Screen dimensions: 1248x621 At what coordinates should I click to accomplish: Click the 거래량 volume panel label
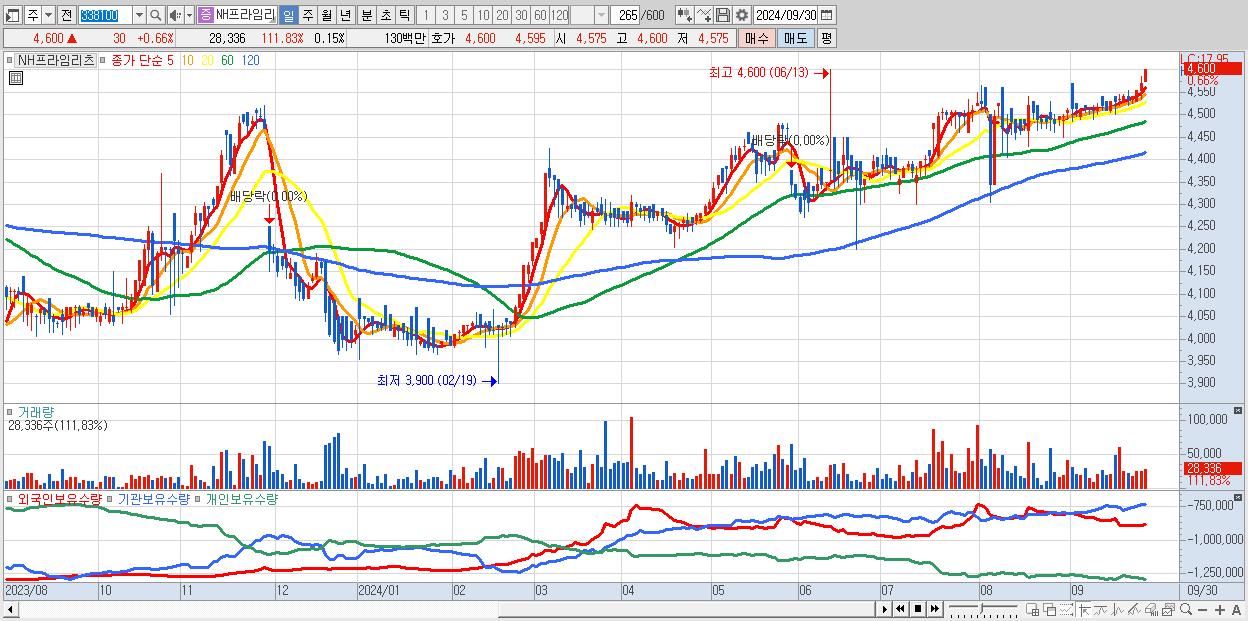point(35,411)
